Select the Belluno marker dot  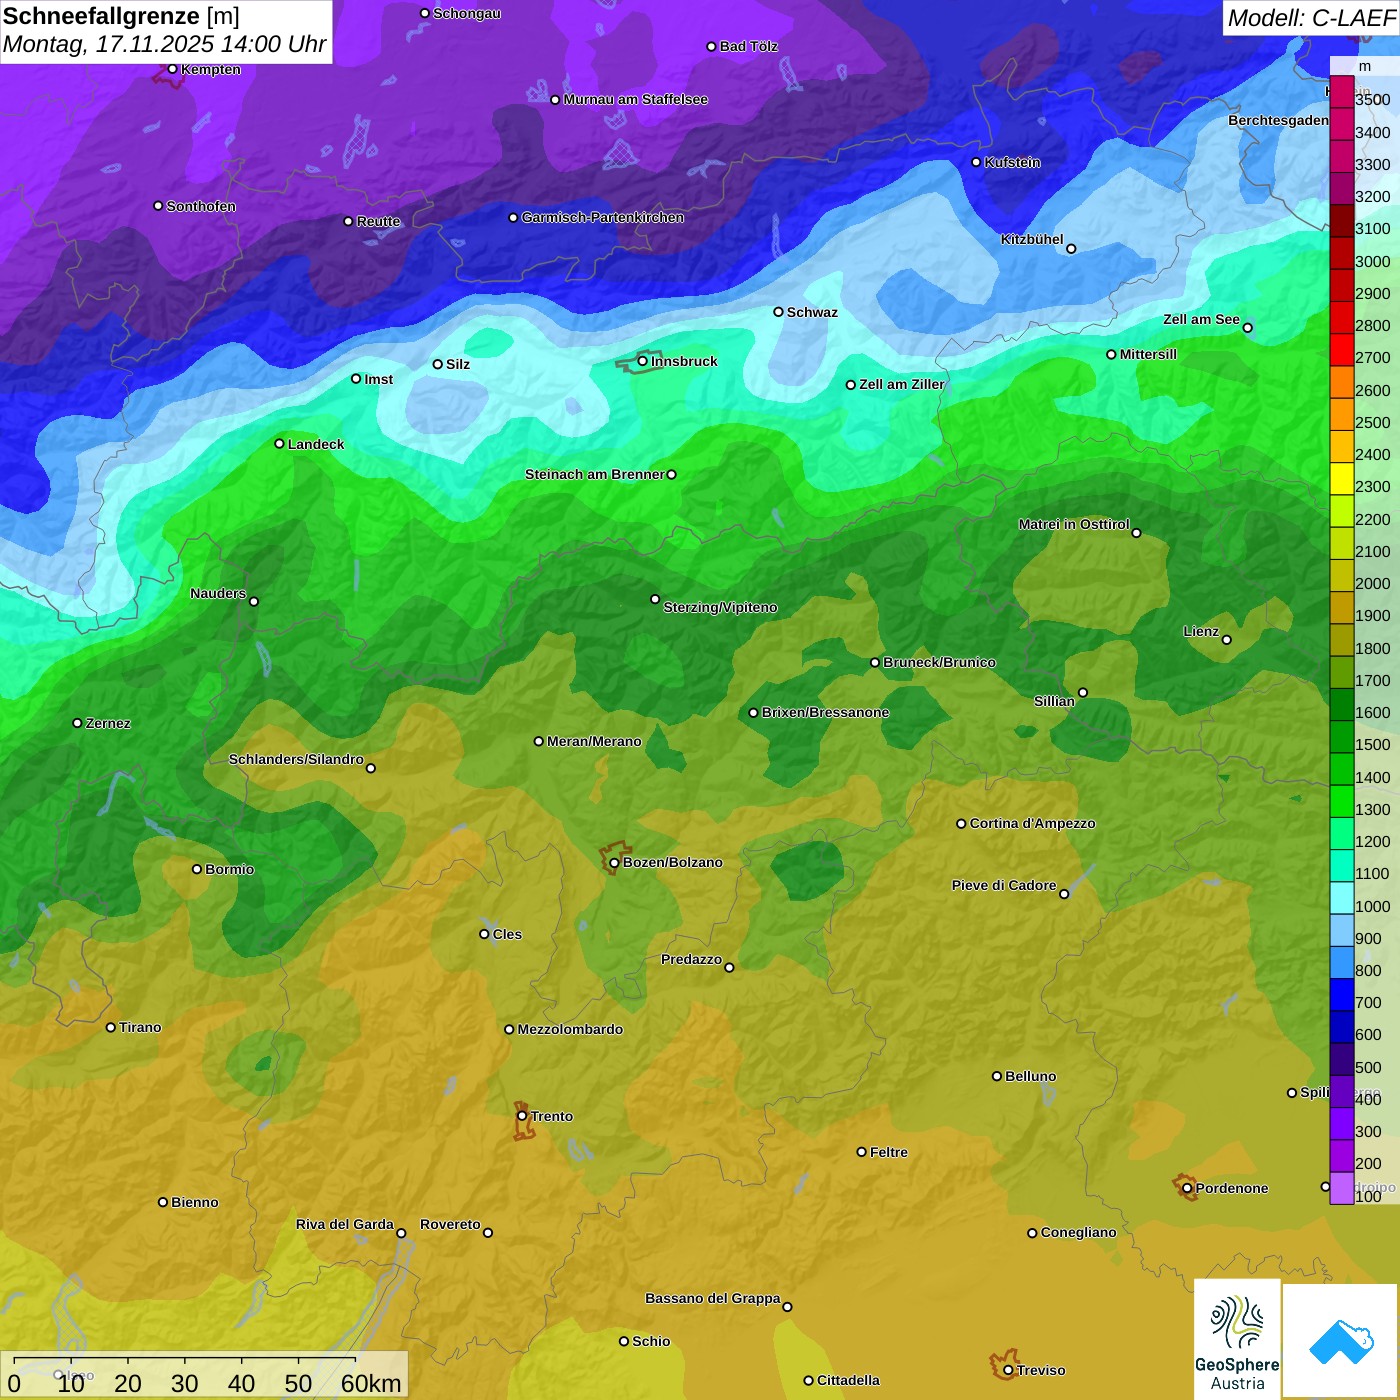997,1076
